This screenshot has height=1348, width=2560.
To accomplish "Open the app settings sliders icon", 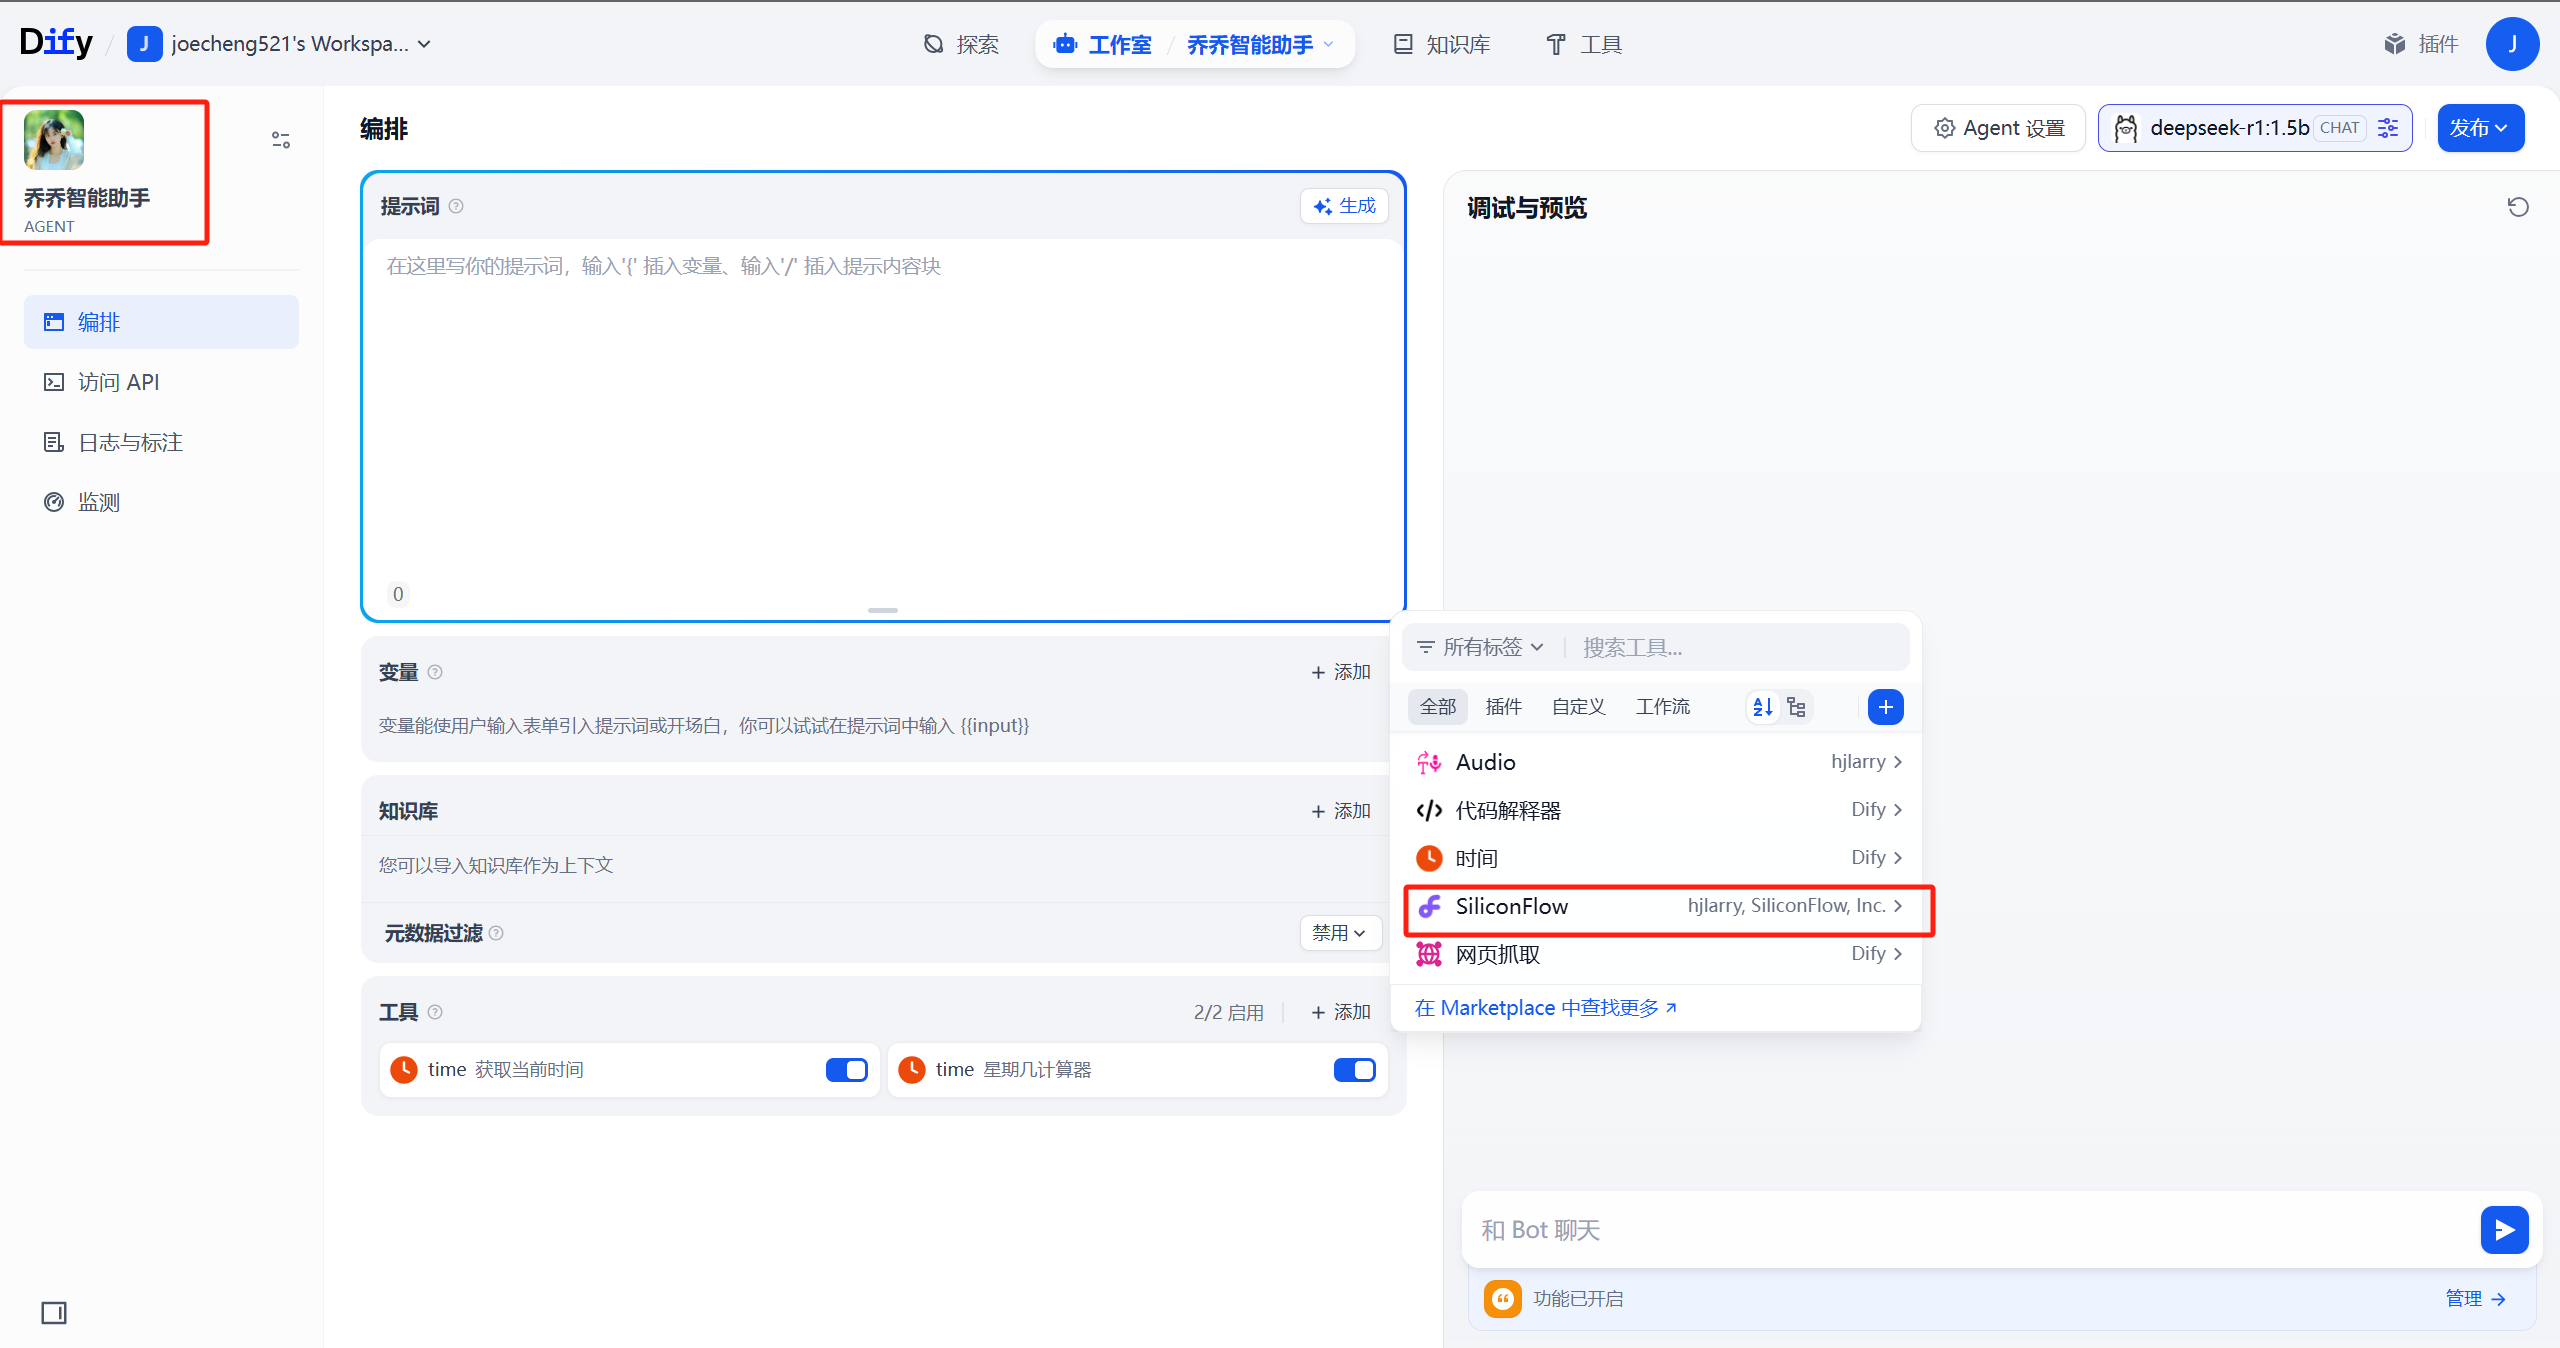I will click(281, 140).
